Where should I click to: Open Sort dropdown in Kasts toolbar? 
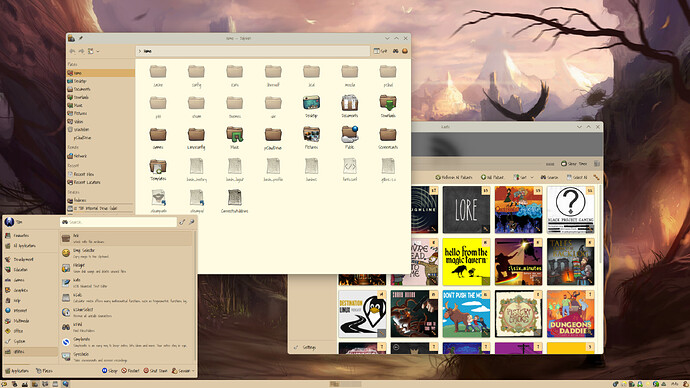[524, 177]
